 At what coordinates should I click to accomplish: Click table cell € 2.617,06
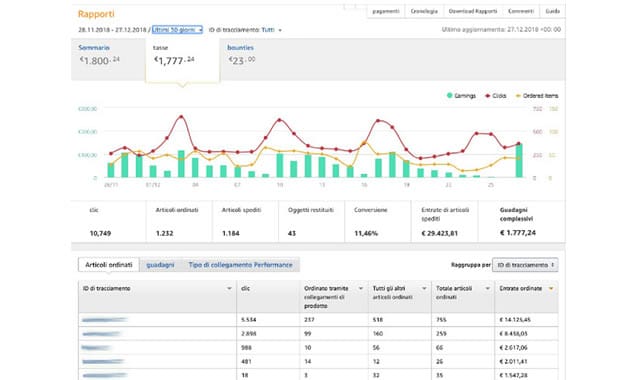pyautogui.click(x=513, y=348)
